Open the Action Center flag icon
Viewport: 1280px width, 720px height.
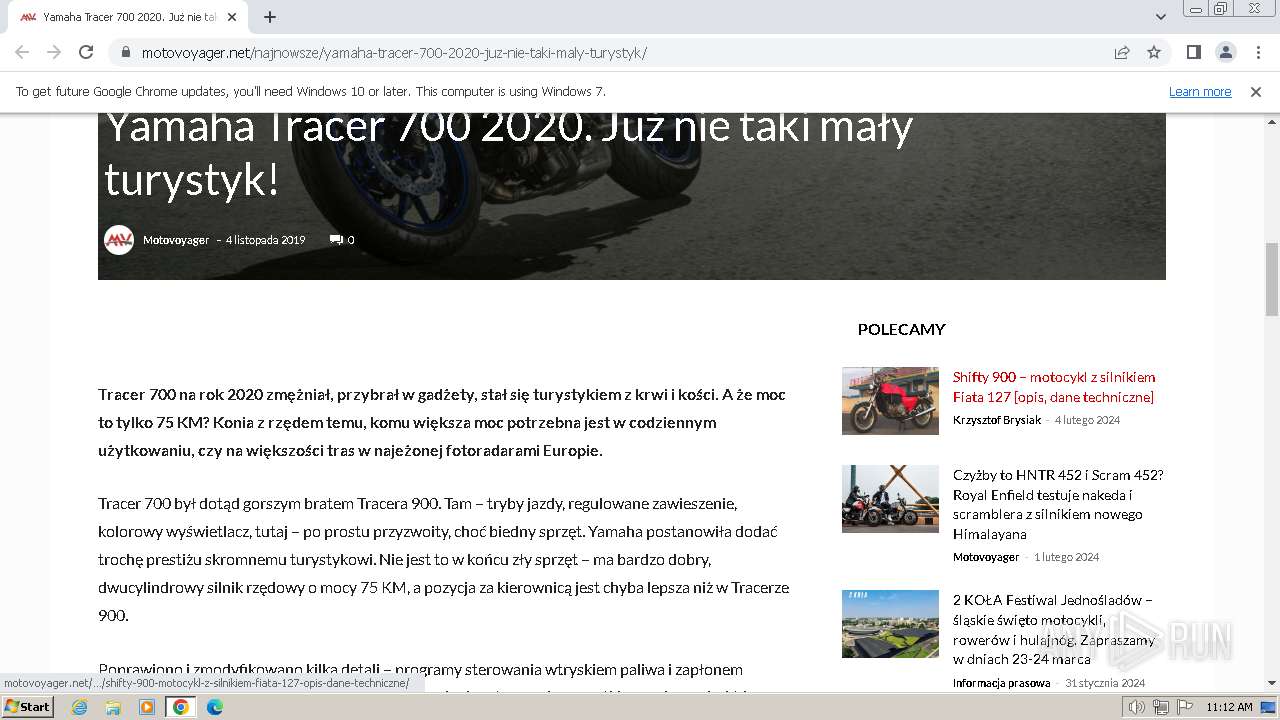coord(1184,707)
